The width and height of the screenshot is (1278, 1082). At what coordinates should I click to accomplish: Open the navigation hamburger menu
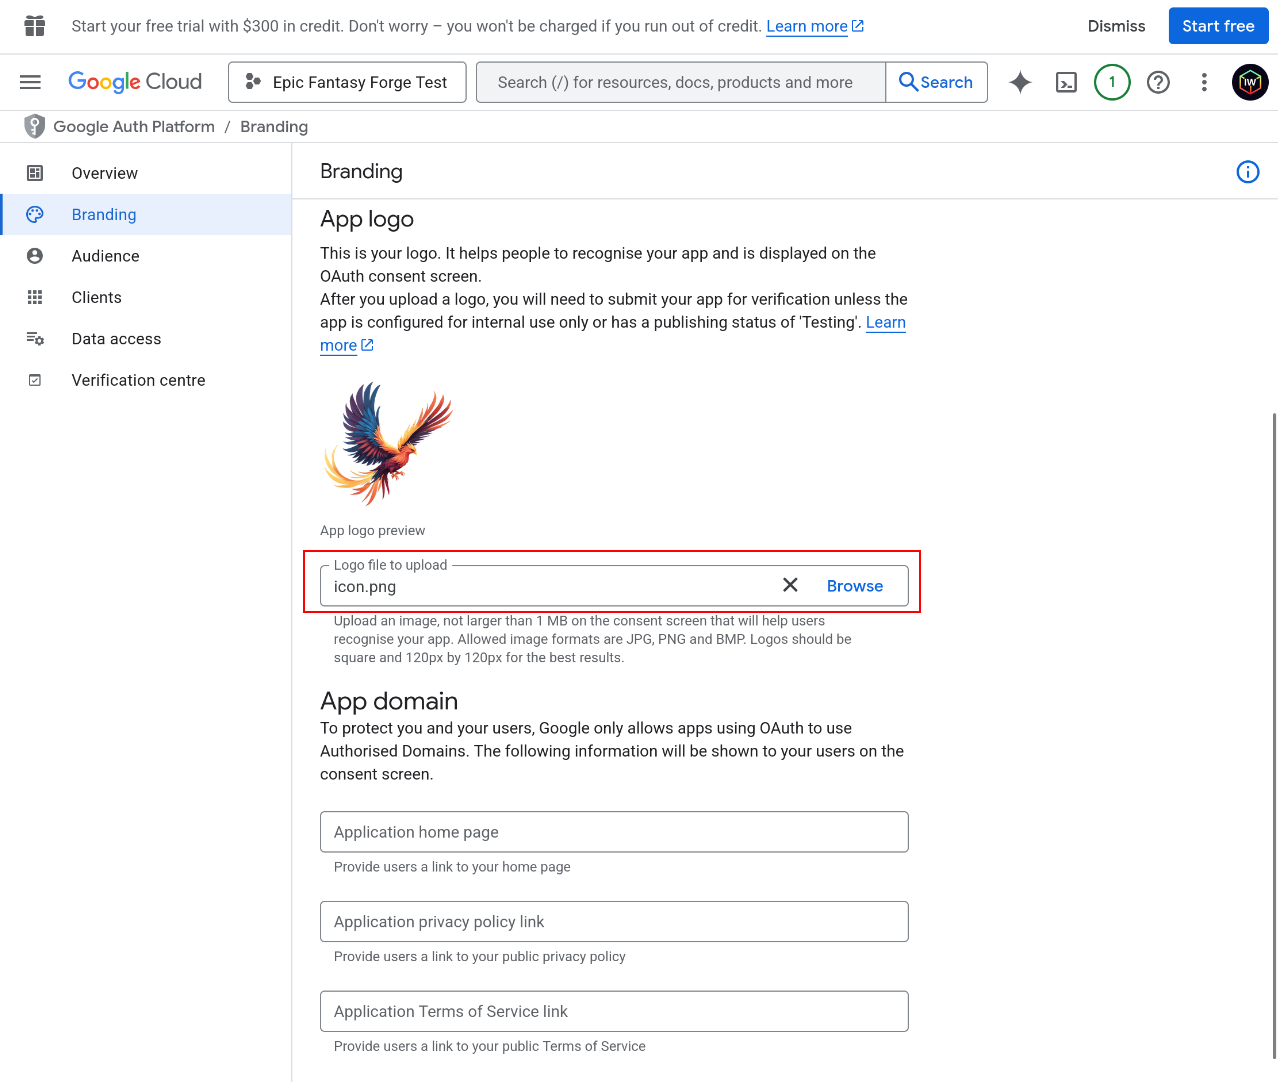click(30, 82)
